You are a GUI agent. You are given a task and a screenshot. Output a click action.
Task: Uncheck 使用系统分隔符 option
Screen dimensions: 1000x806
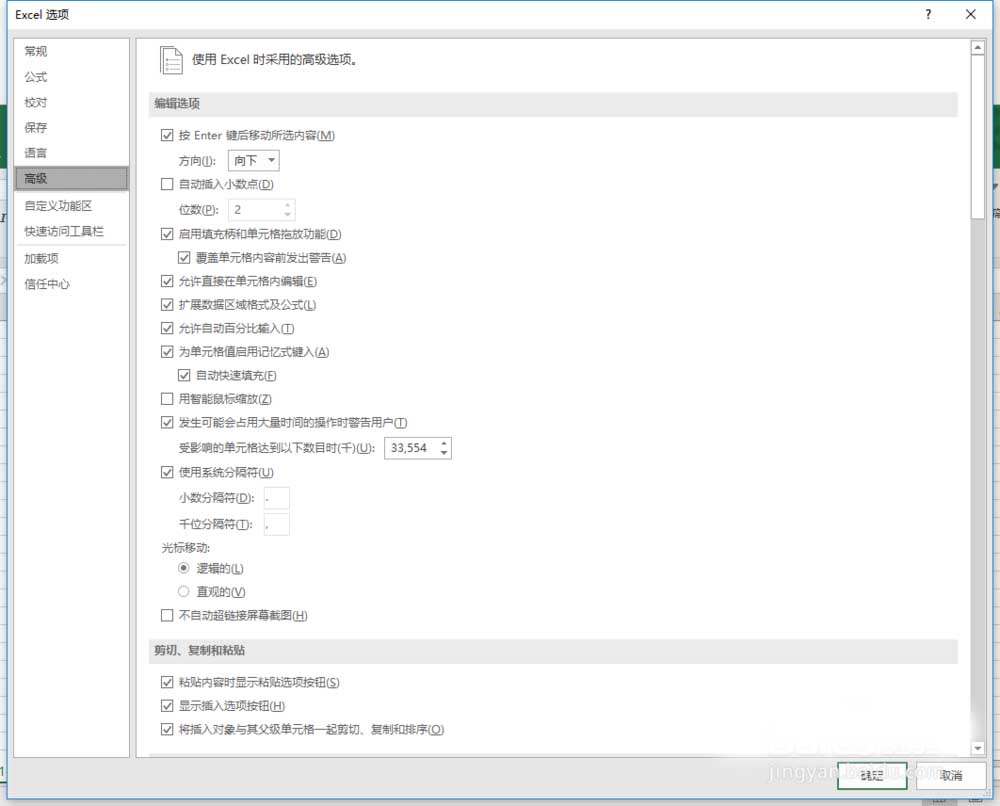click(167, 473)
